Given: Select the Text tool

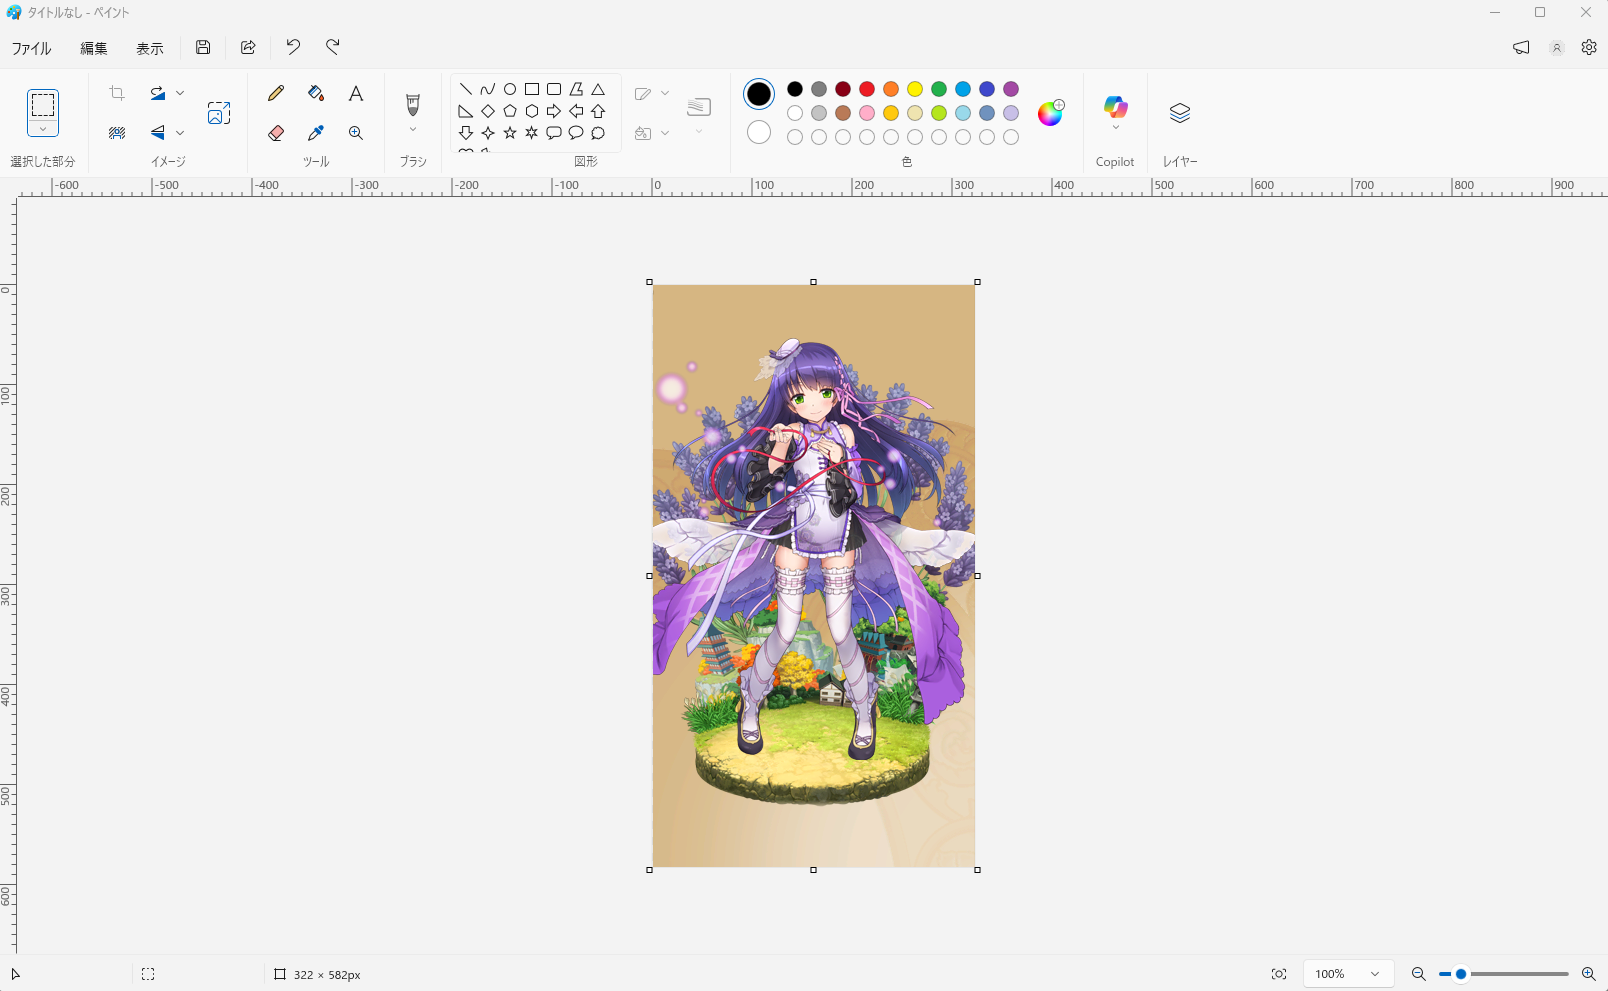Looking at the screenshot, I should point(356,93).
